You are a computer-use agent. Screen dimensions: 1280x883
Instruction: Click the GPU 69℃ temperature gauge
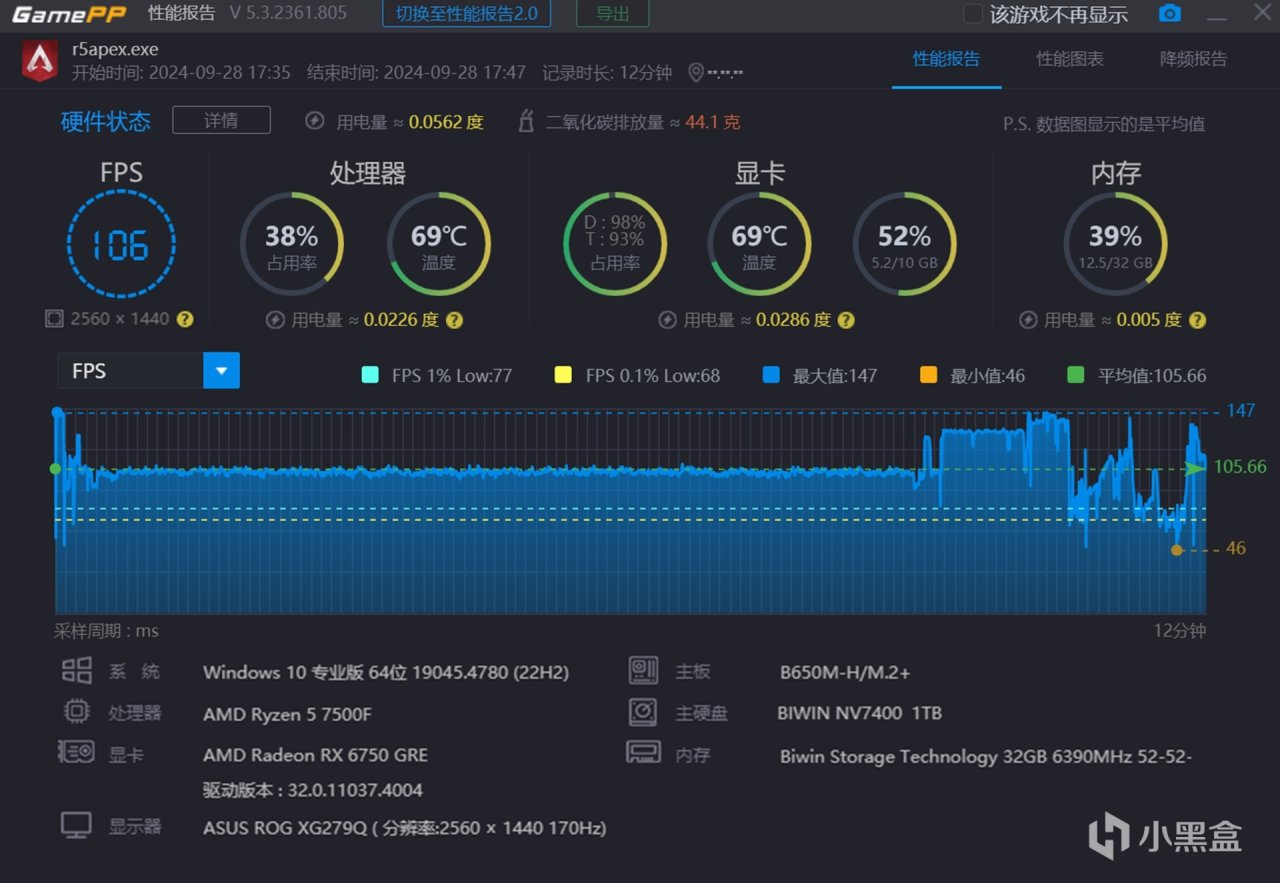pos(759,244)
